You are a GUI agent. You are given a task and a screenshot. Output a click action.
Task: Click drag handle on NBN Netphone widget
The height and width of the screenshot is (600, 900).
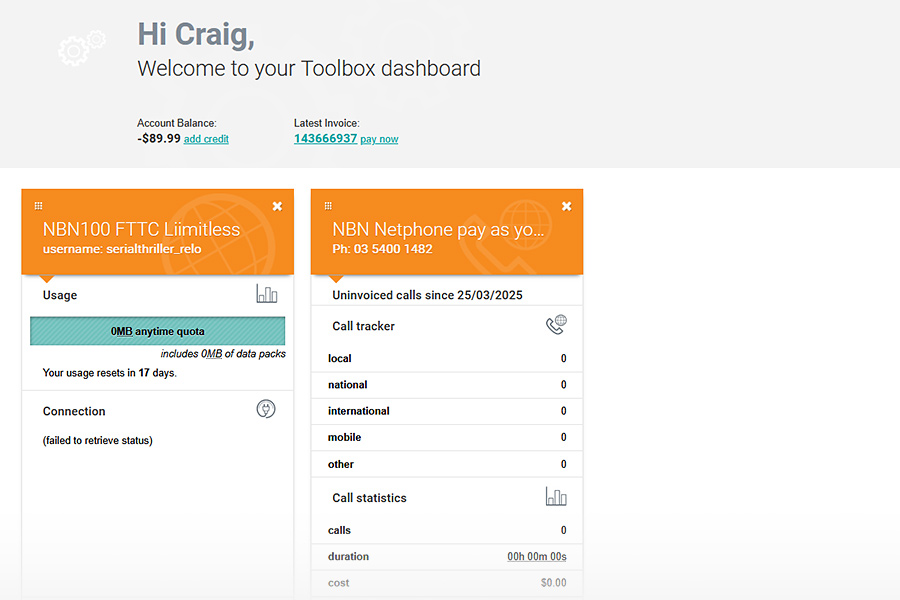coord(328,206)
